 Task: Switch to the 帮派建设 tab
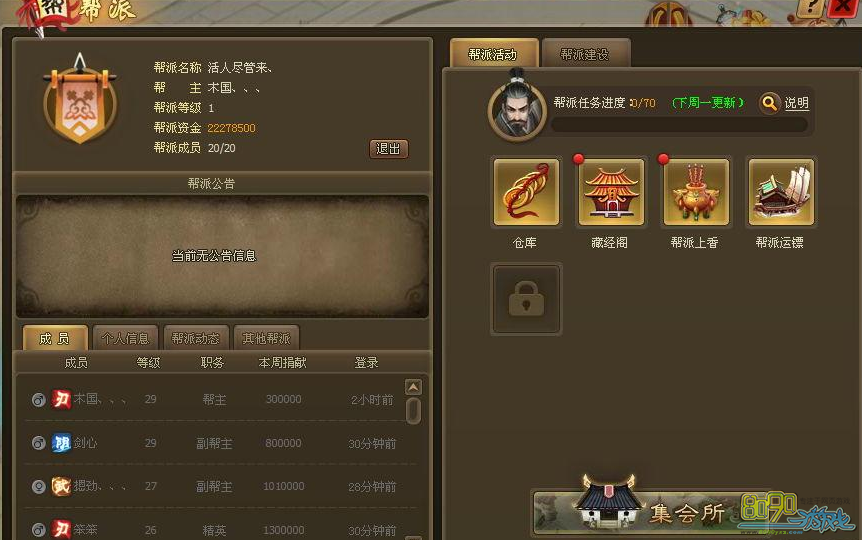[x=585, y=54]
